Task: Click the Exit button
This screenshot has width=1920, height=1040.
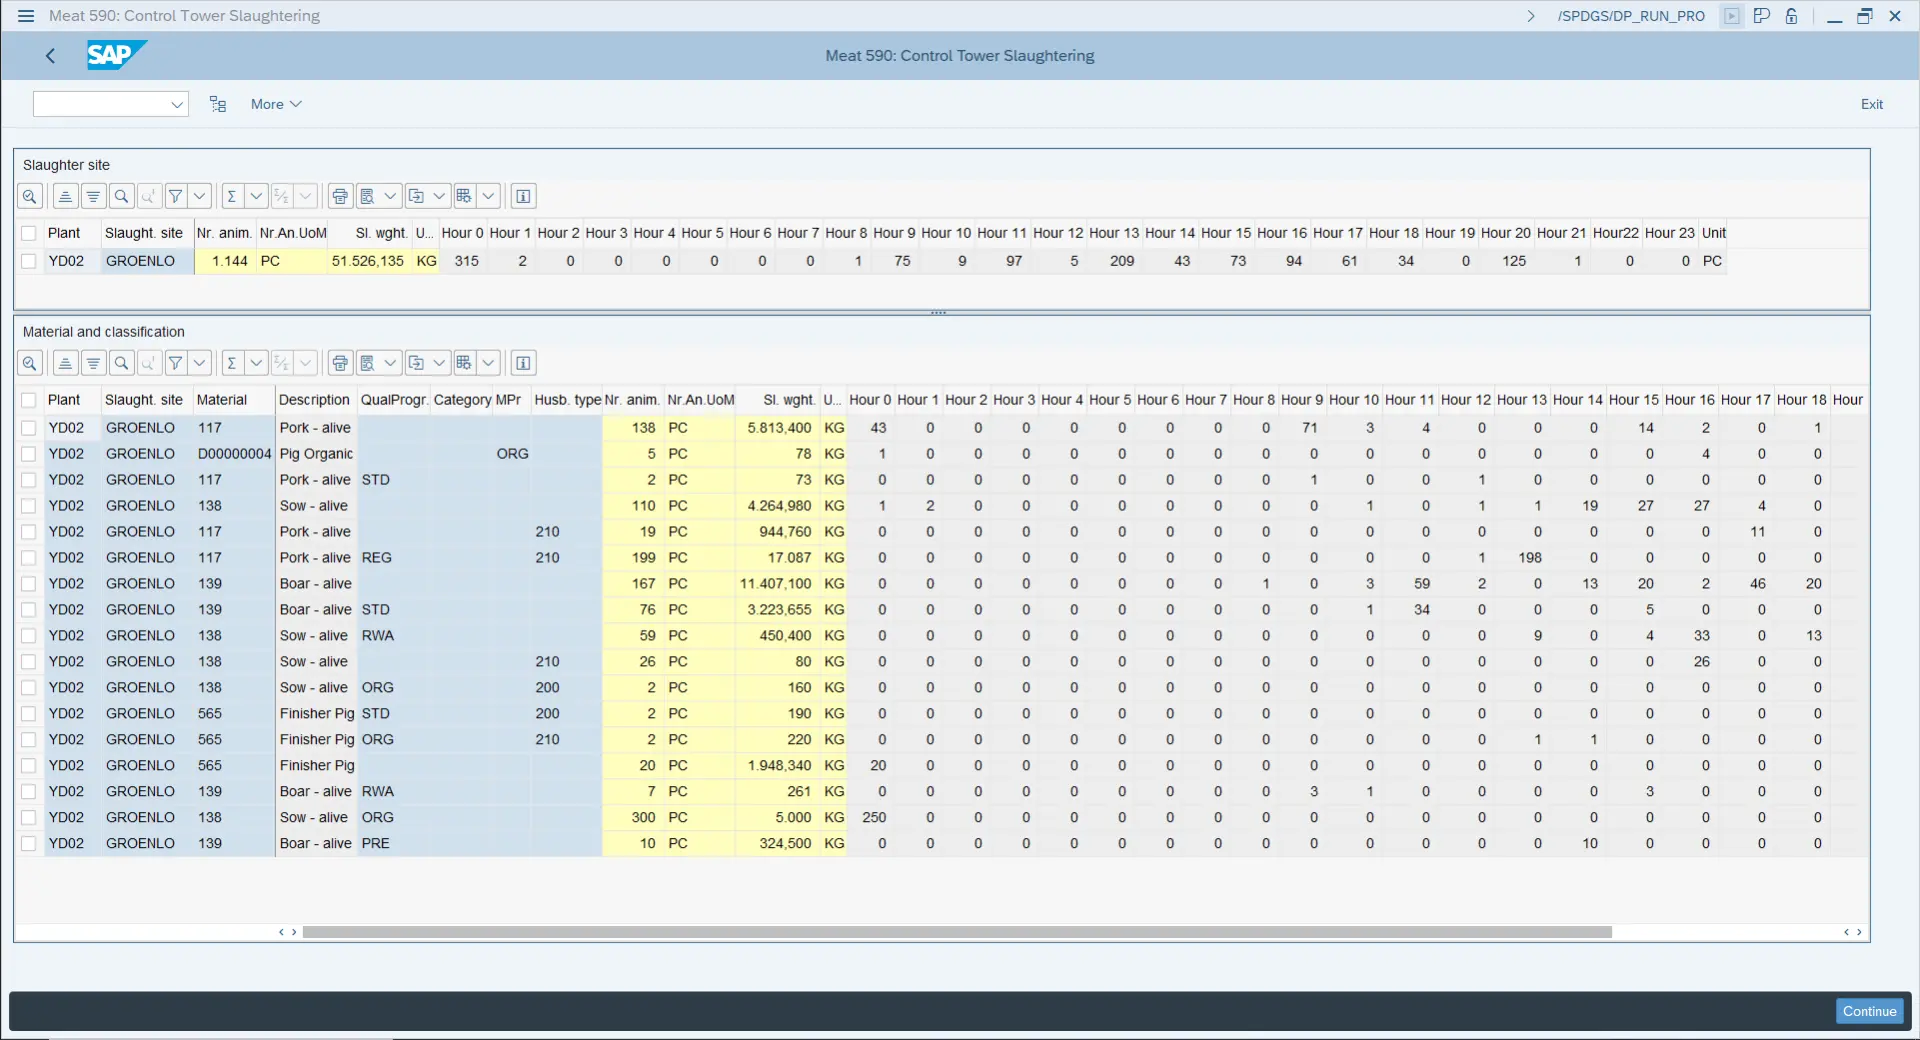Action: (x=1871, y=104)
